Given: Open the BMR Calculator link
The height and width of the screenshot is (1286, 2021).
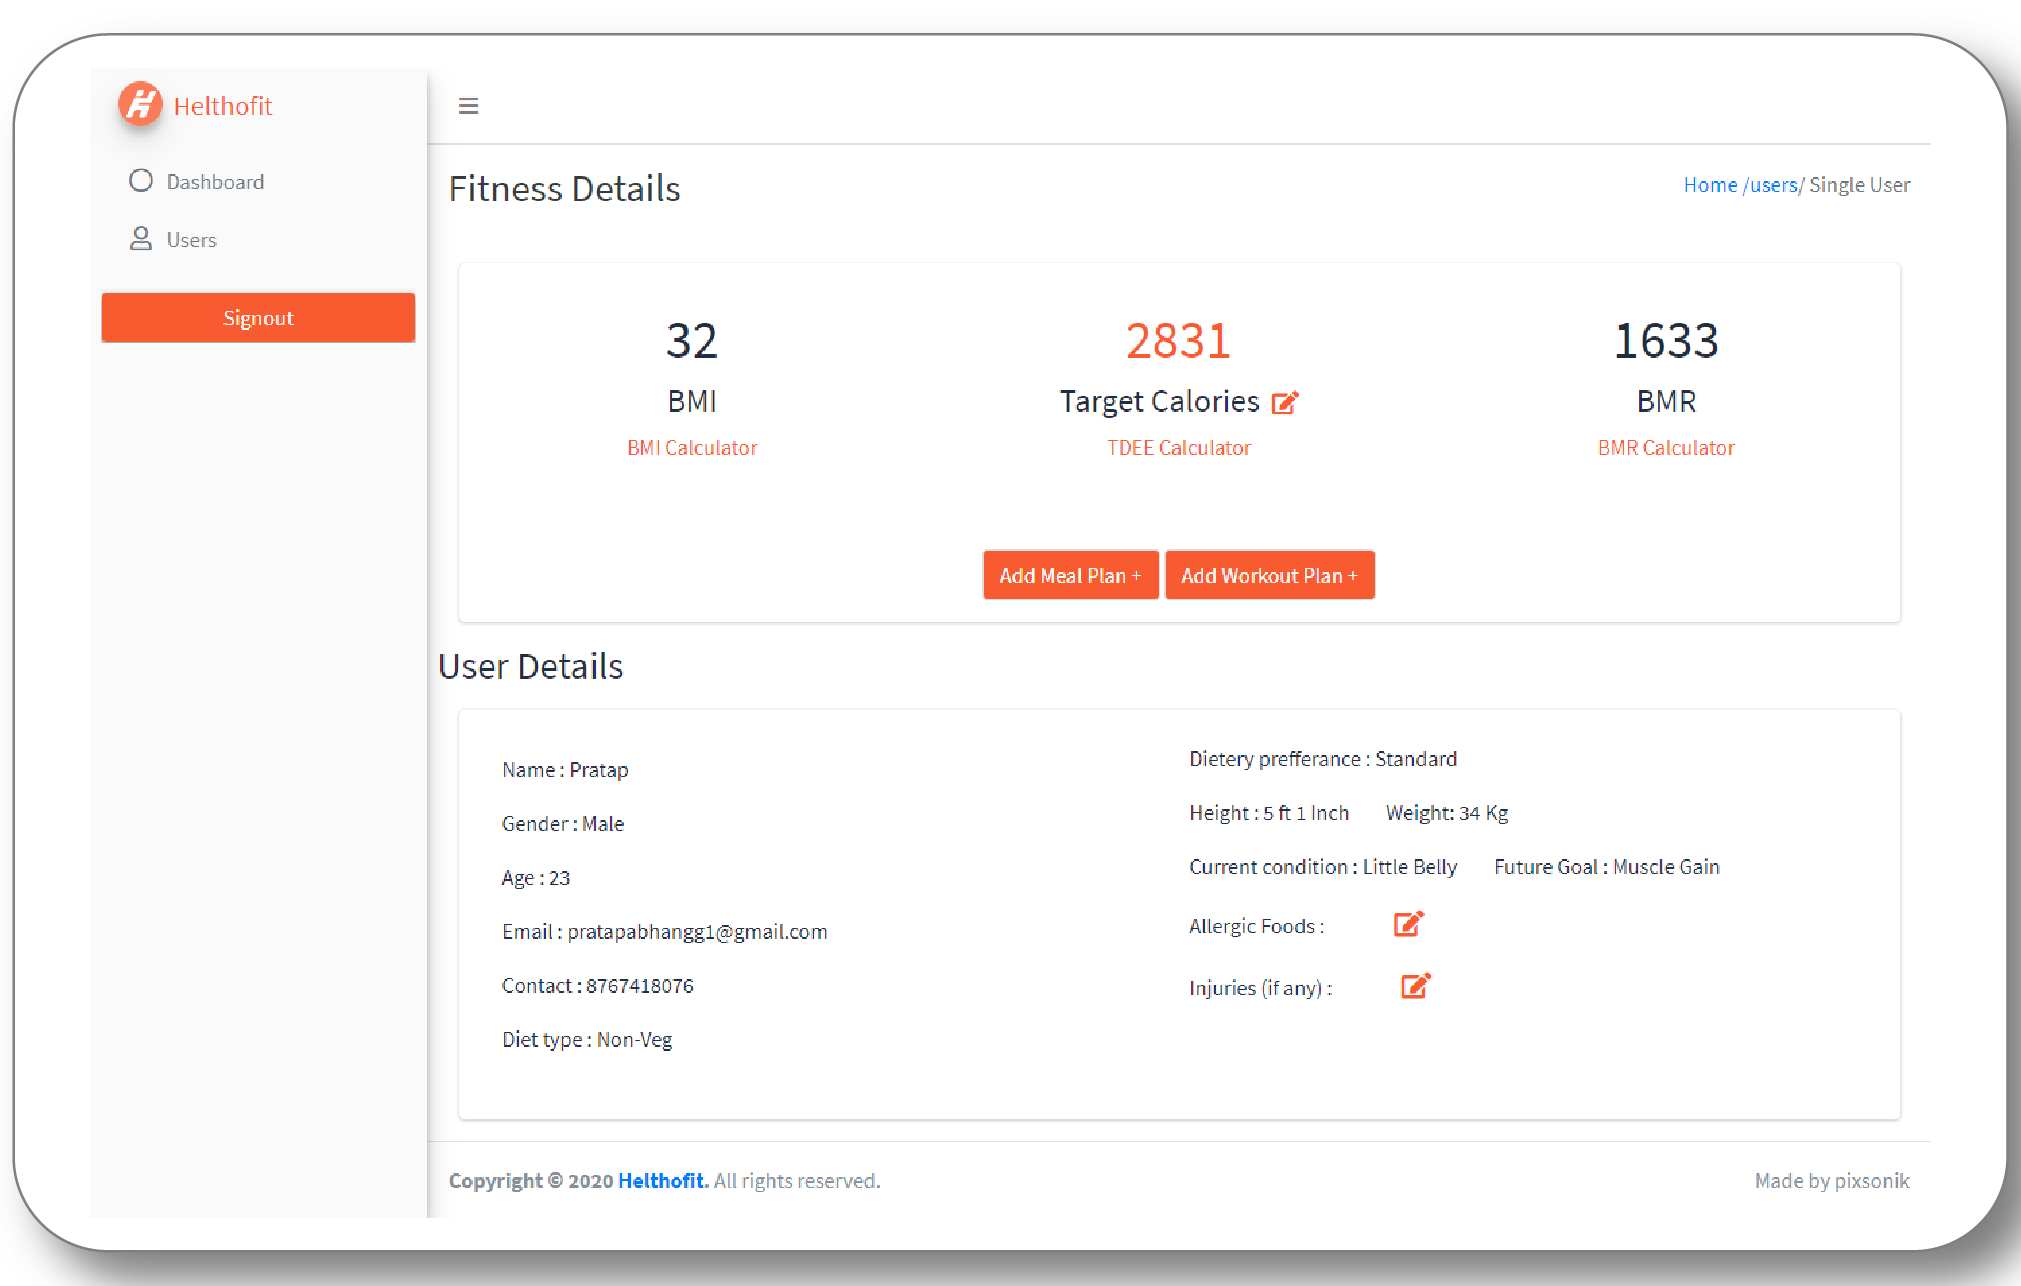Looking at the screenshot, I should click(1666, 448).
